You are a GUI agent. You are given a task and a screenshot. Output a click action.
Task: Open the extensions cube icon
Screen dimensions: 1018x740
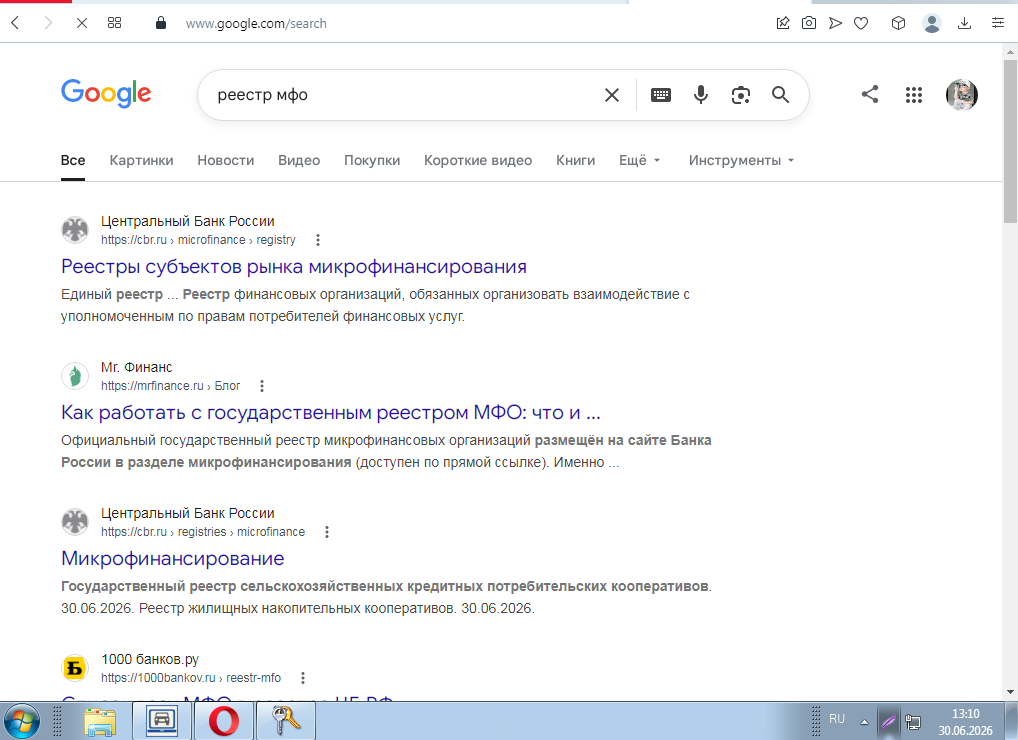[899, 23]
